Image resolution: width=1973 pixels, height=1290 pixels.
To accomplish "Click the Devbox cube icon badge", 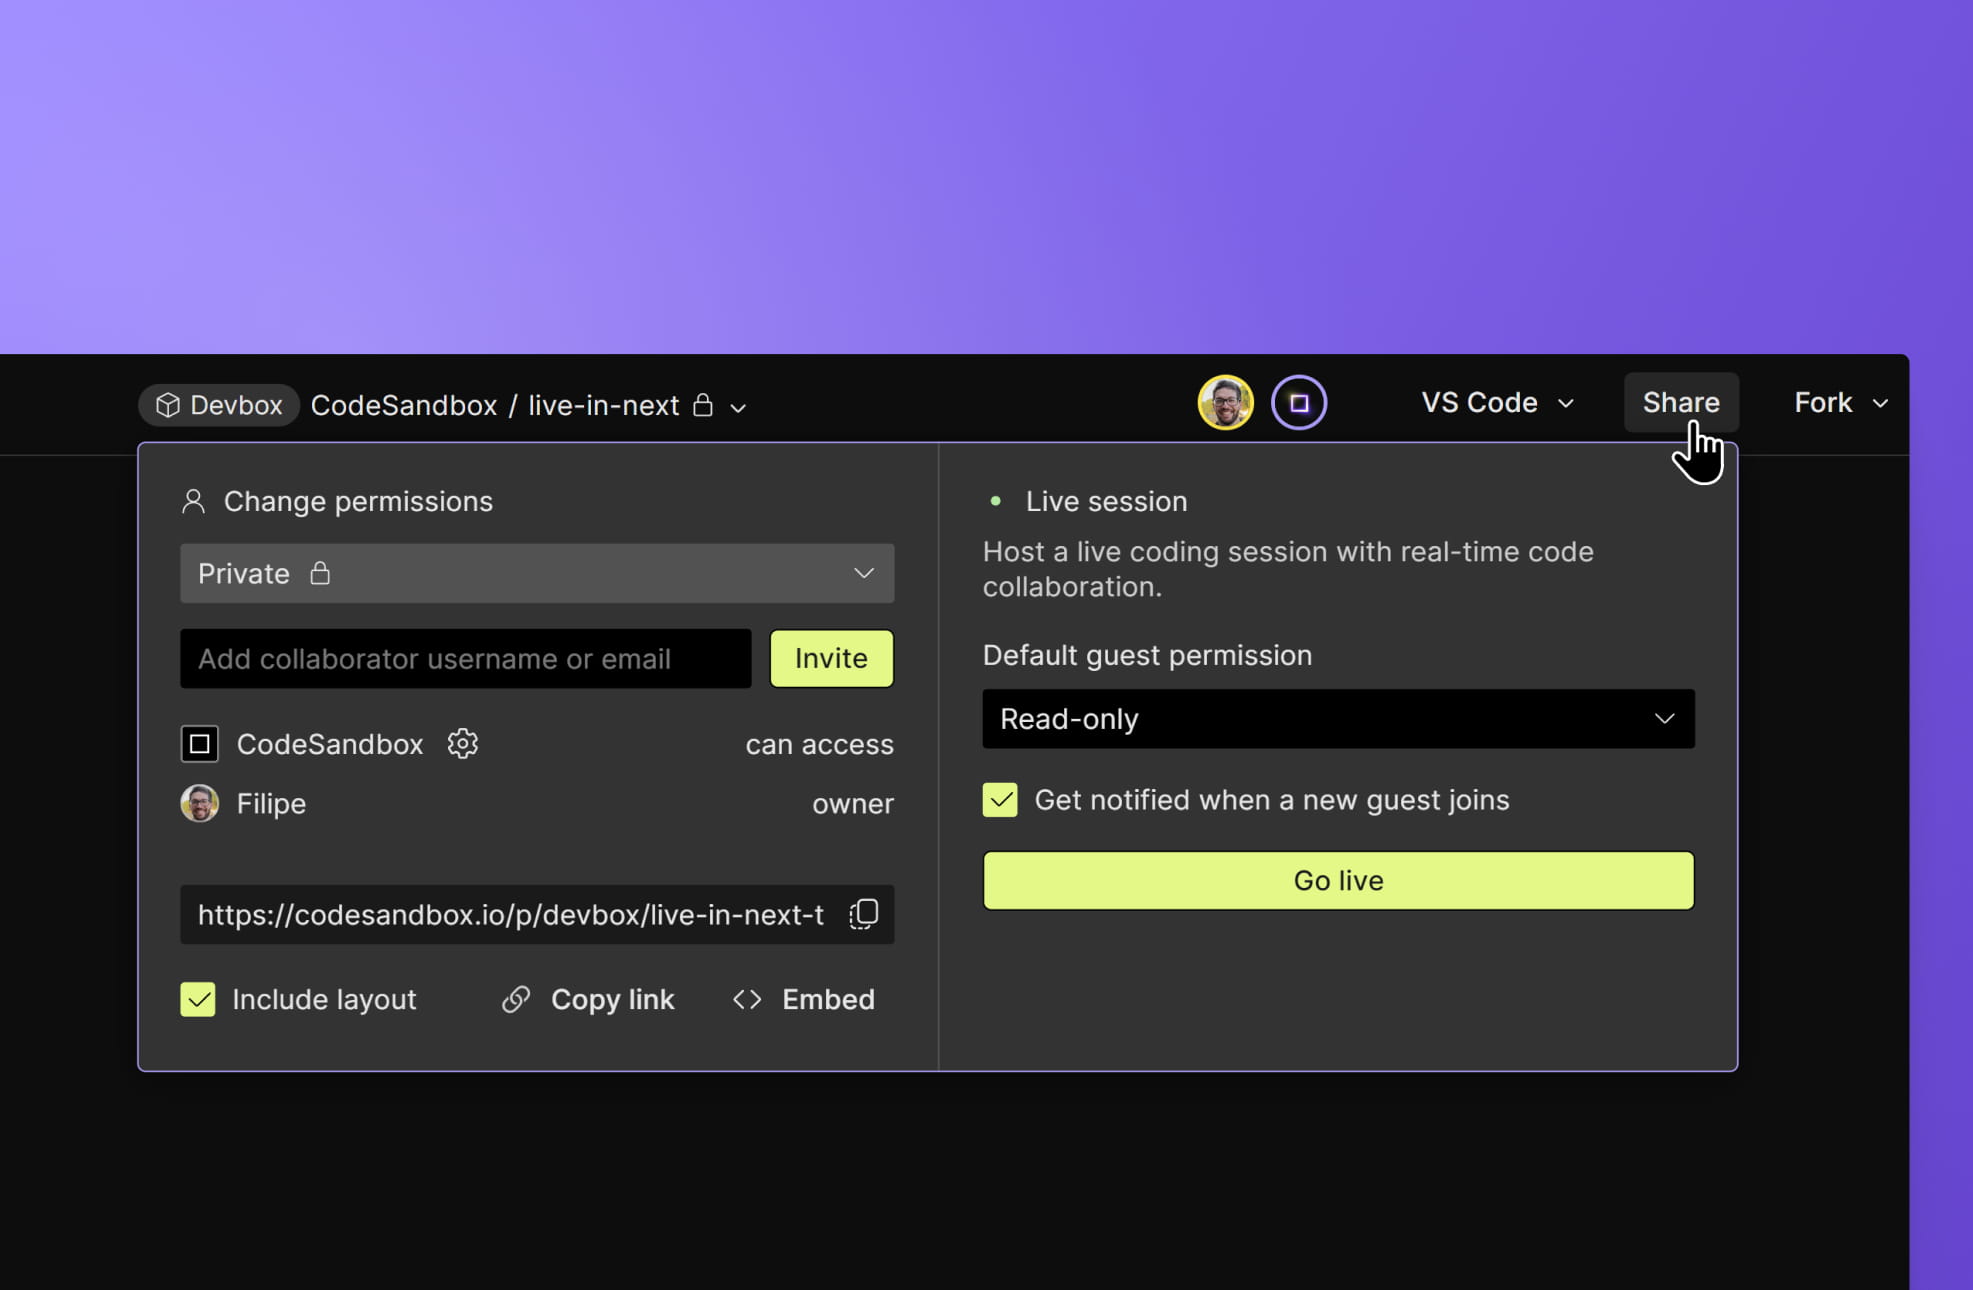I will (168, 405).
